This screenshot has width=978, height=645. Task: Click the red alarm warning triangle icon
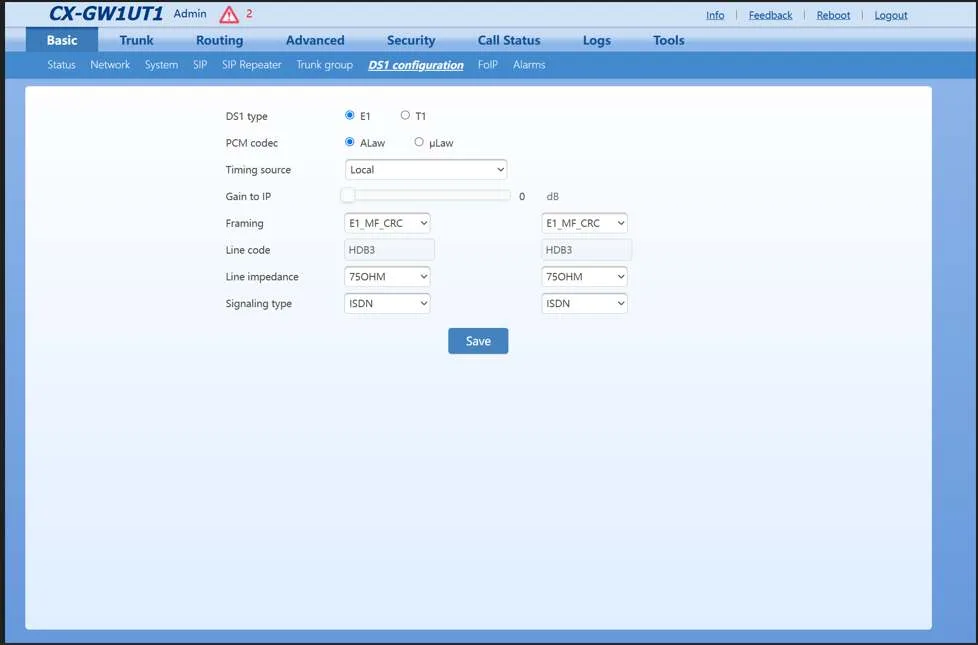click(x=229, y=14)
